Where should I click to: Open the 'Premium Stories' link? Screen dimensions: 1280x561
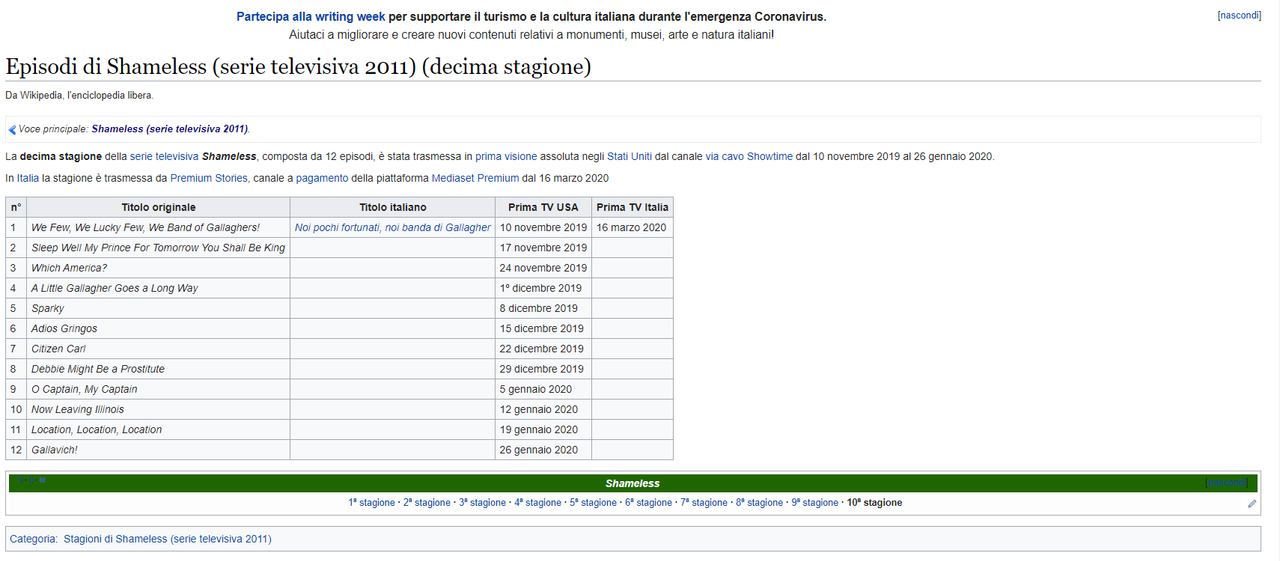(x=209, y=179)
